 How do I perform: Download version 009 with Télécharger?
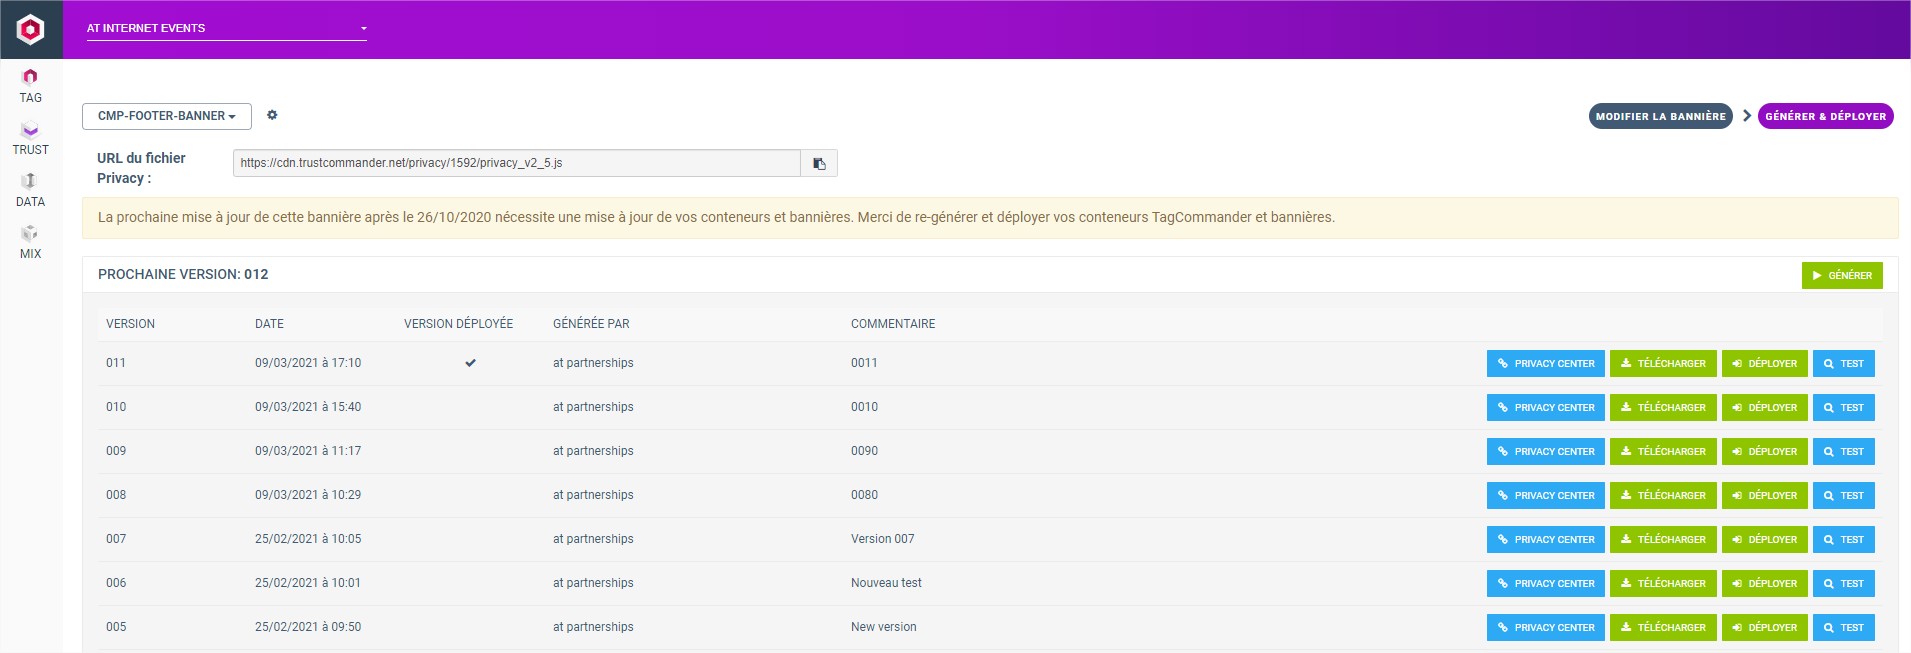click(x=1663, y=451)
